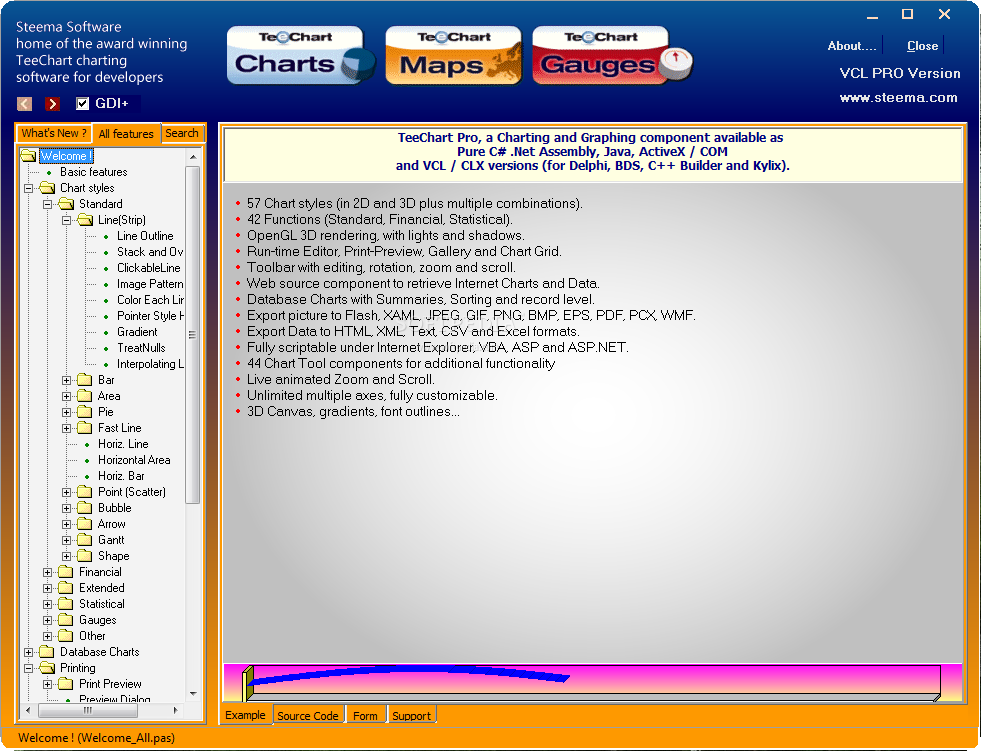This screenshot has height=751, width=981.
Task: Visit www.steema.com link
Action: [898, 98]
